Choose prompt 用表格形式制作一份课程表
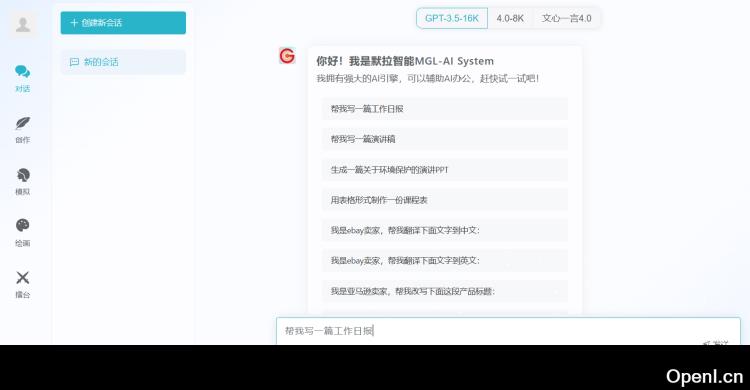750x390 pixels. [445, 200]
